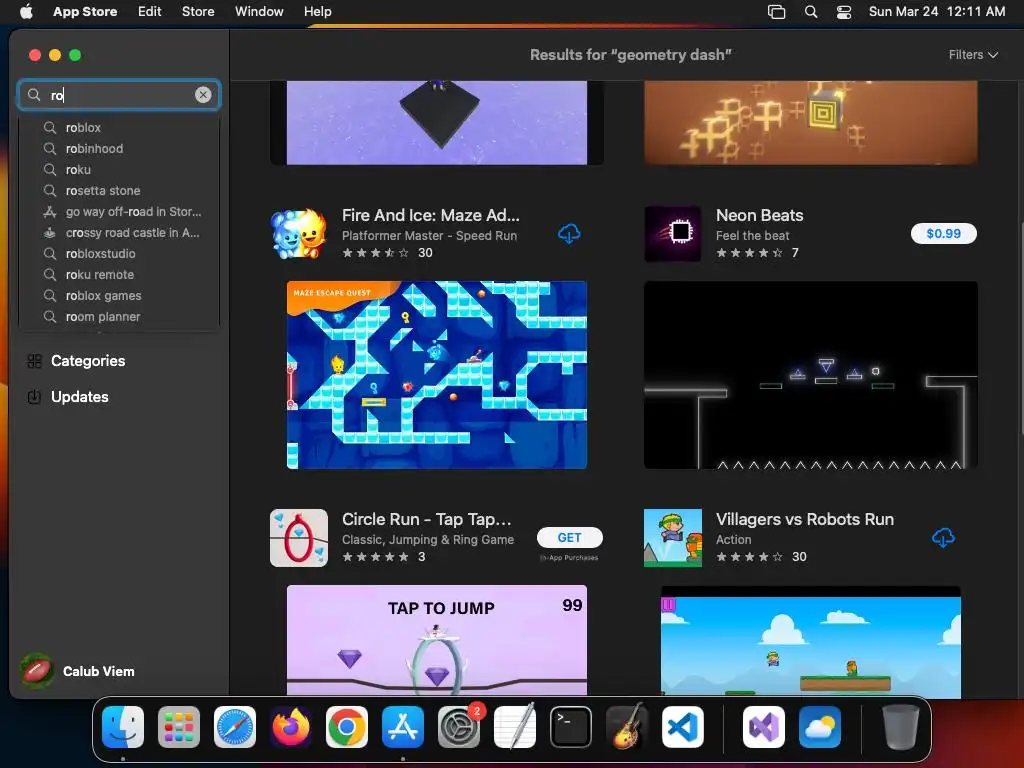Click the App Store Dock icon
Screen dimensions: 1024x768
tap(403, 727)
